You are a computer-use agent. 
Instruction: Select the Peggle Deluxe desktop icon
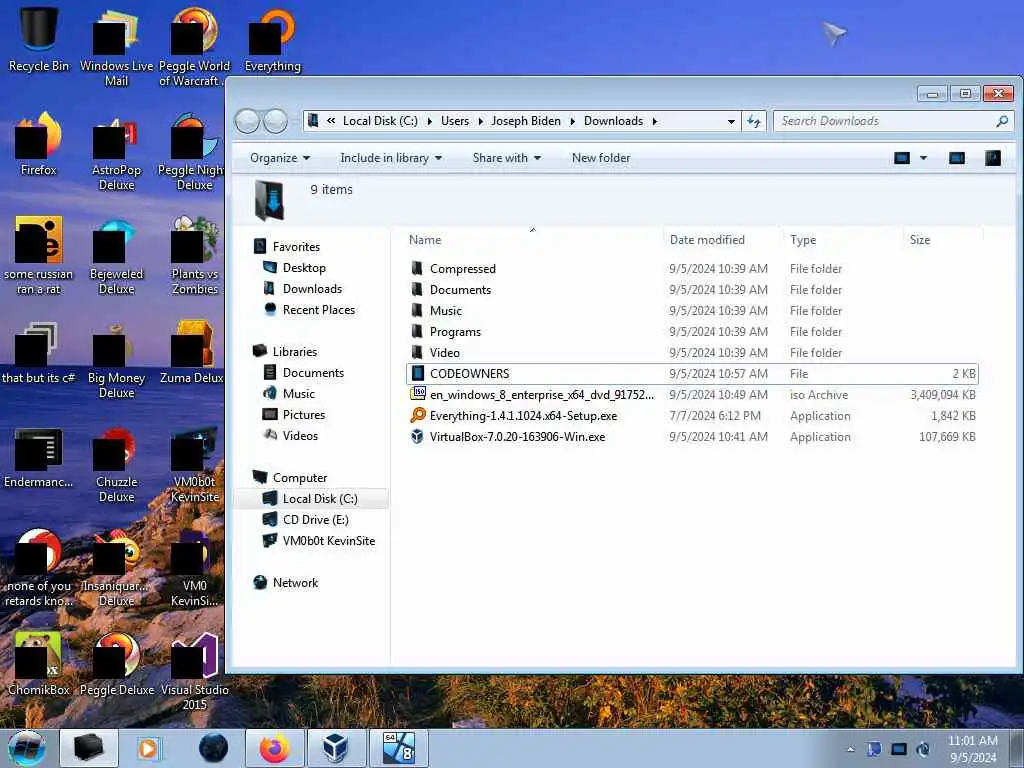pyautogui.click(x=116, y=663)
